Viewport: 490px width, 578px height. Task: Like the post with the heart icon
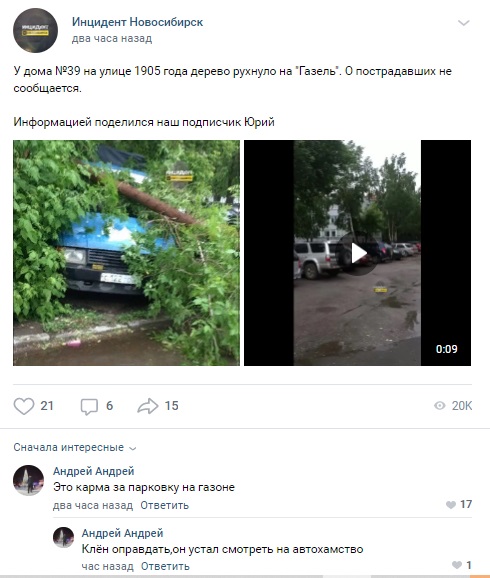(x=24, y=406)
